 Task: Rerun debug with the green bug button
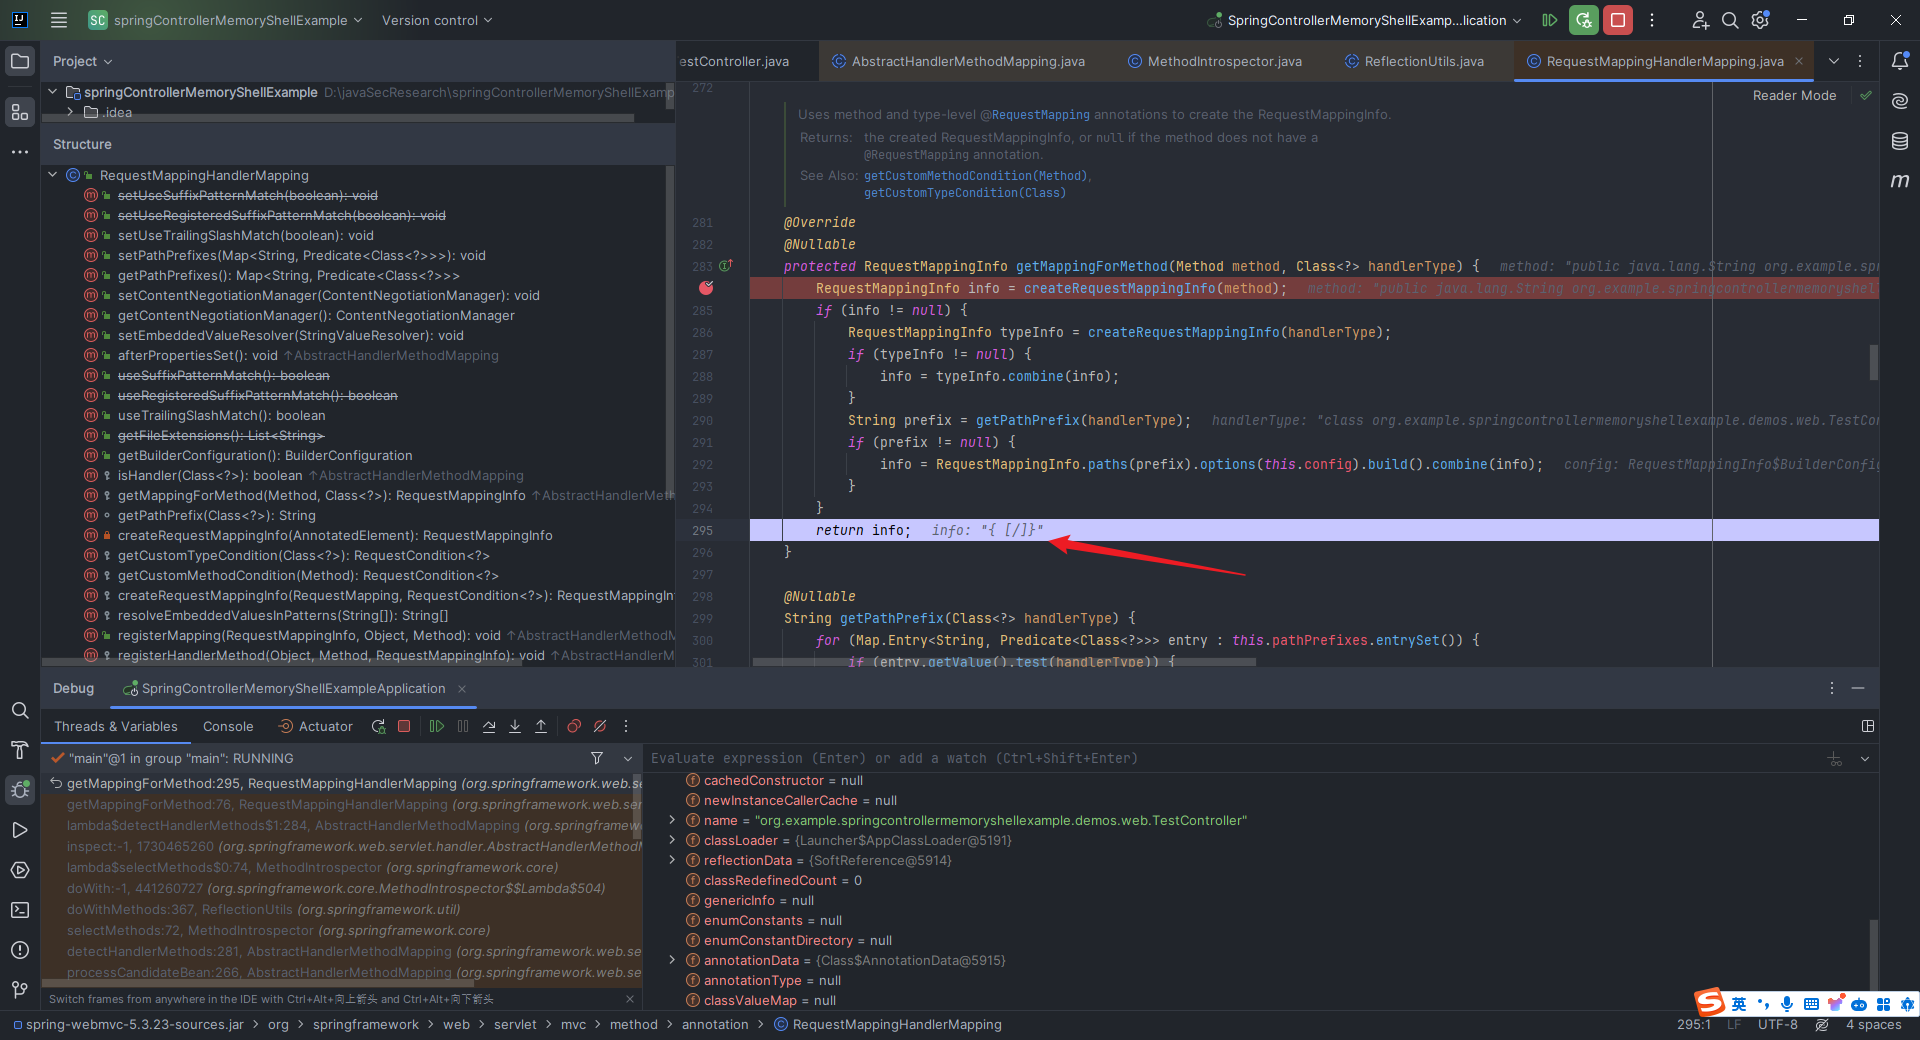1583,20
